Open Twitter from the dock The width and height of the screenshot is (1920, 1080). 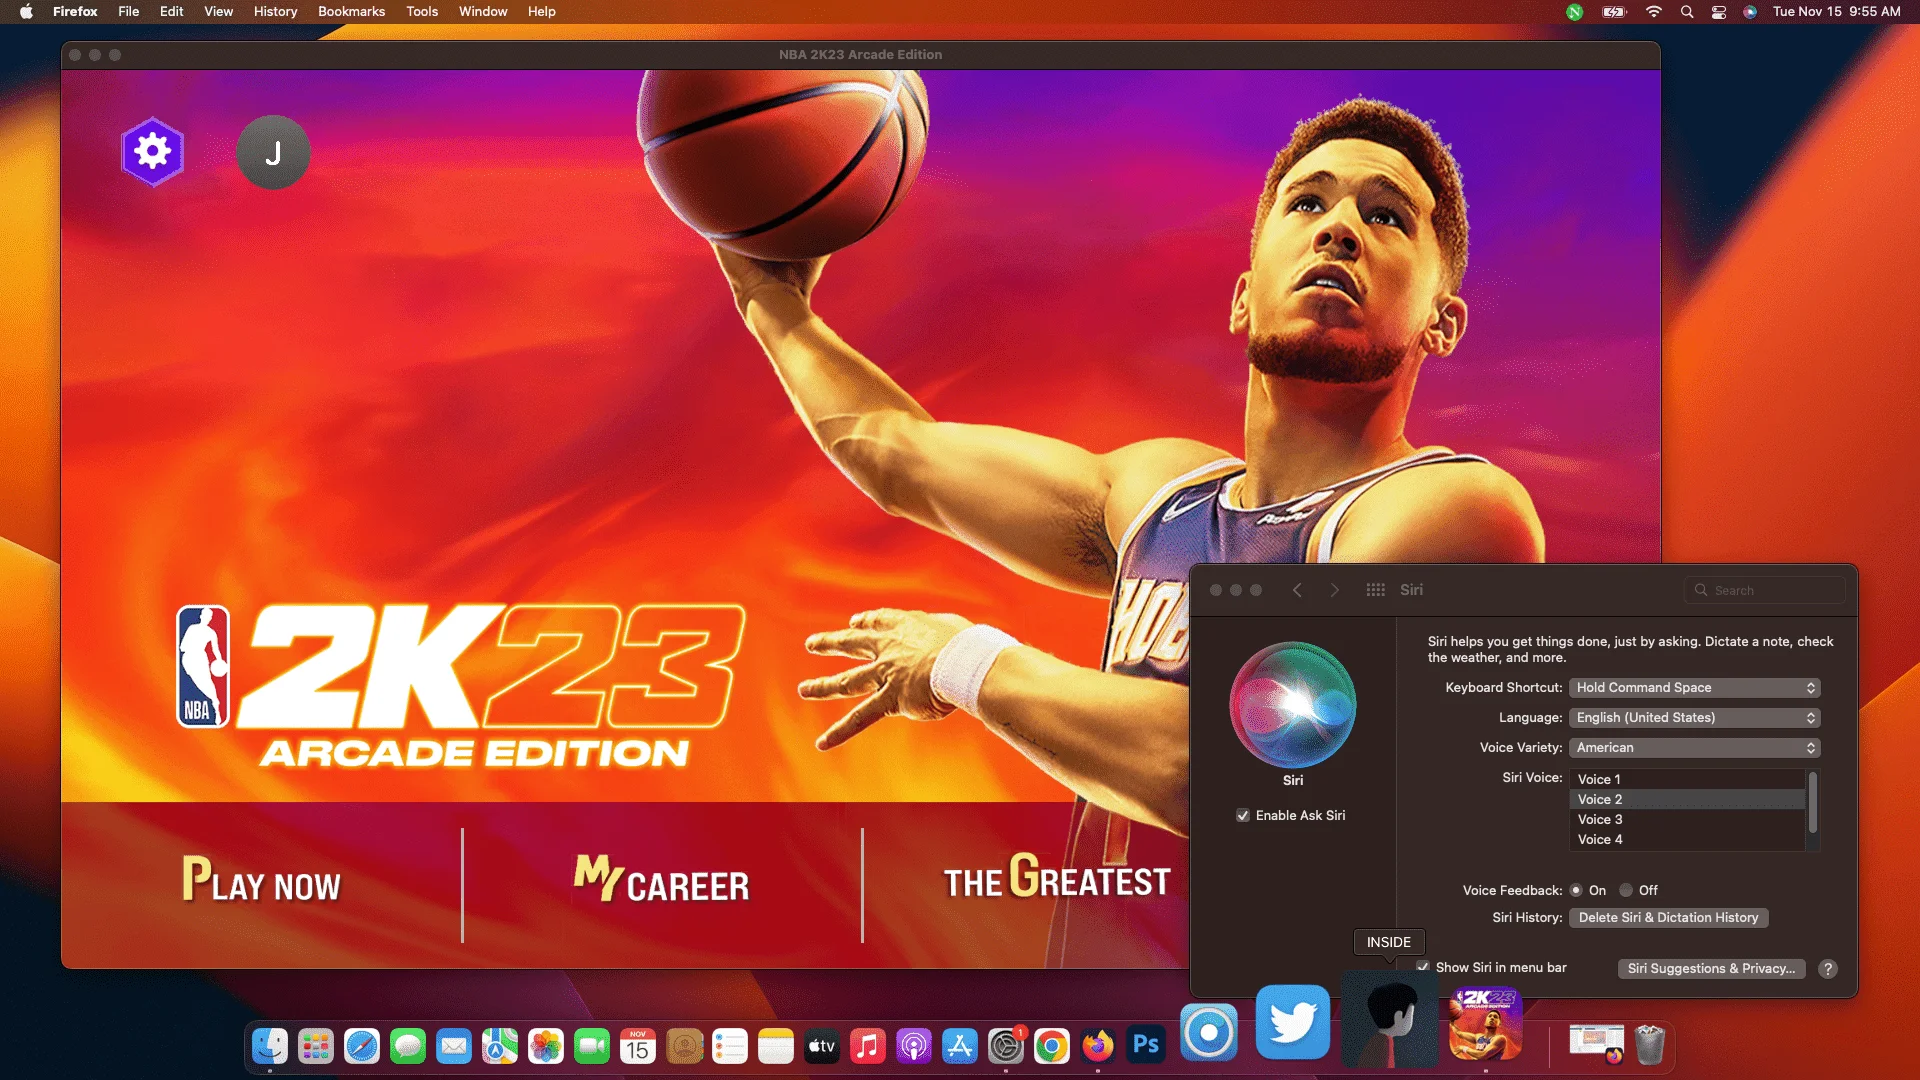(1292, 1022)
